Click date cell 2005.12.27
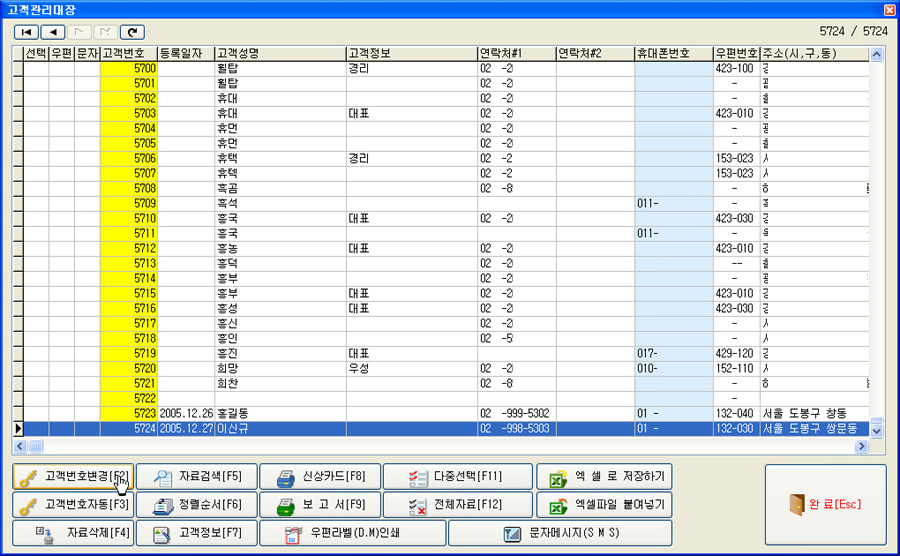 [186, 429]
